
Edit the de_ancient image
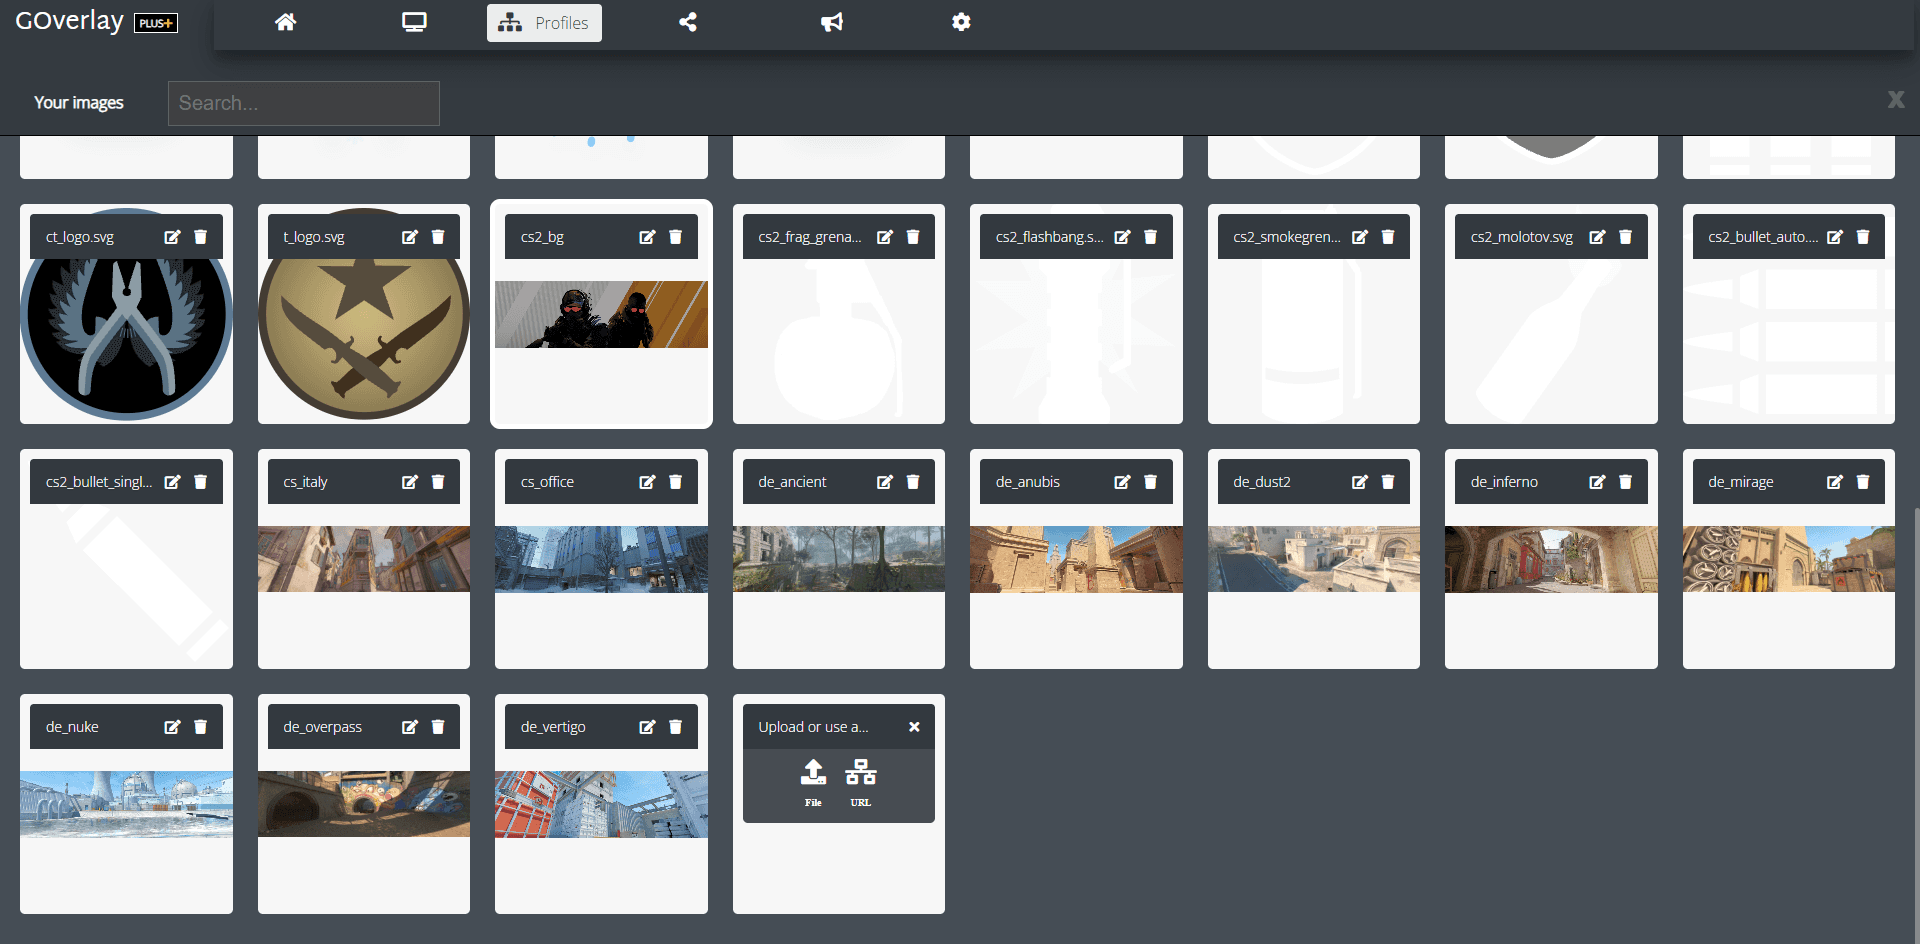coord(885,482)
